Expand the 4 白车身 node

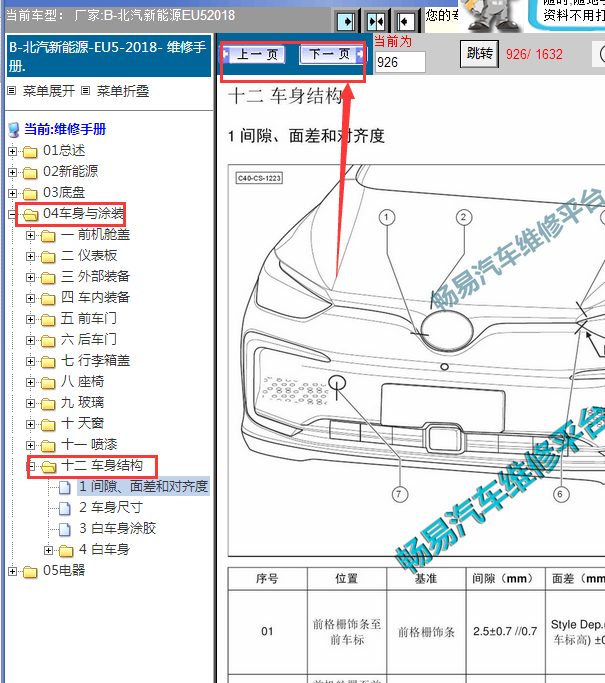click(48, 550)
